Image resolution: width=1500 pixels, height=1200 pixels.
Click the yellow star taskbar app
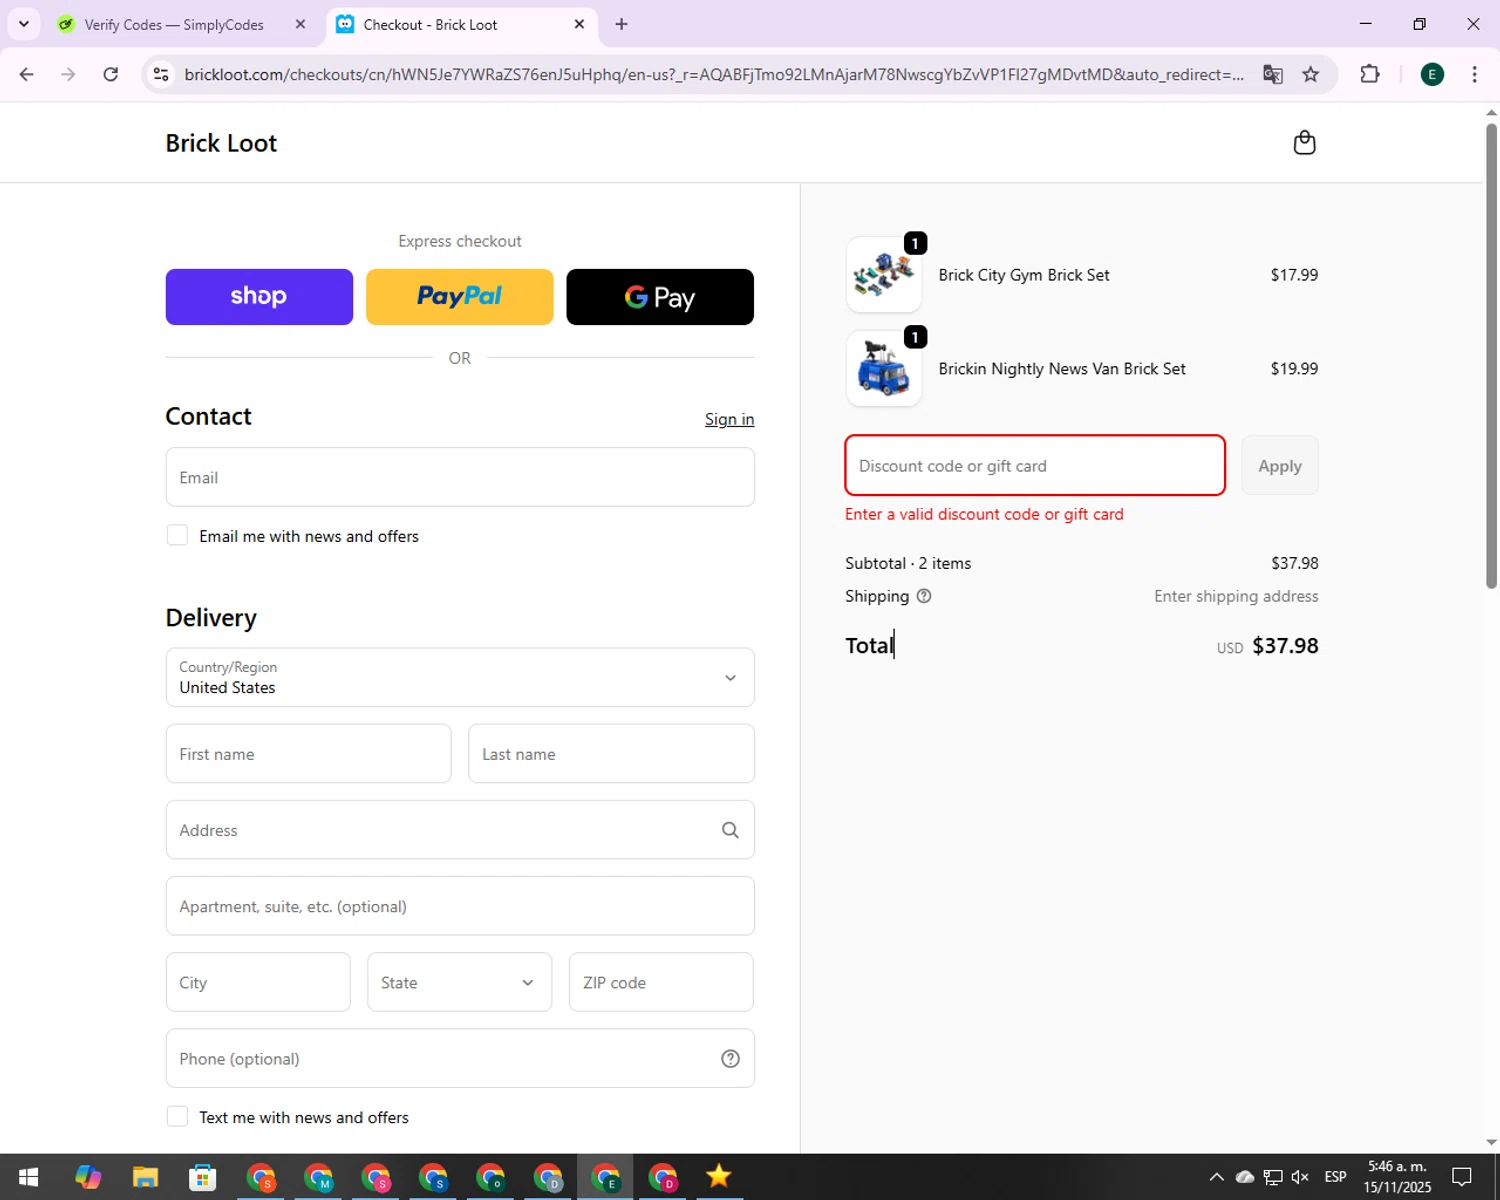(x=718, y=1177)
